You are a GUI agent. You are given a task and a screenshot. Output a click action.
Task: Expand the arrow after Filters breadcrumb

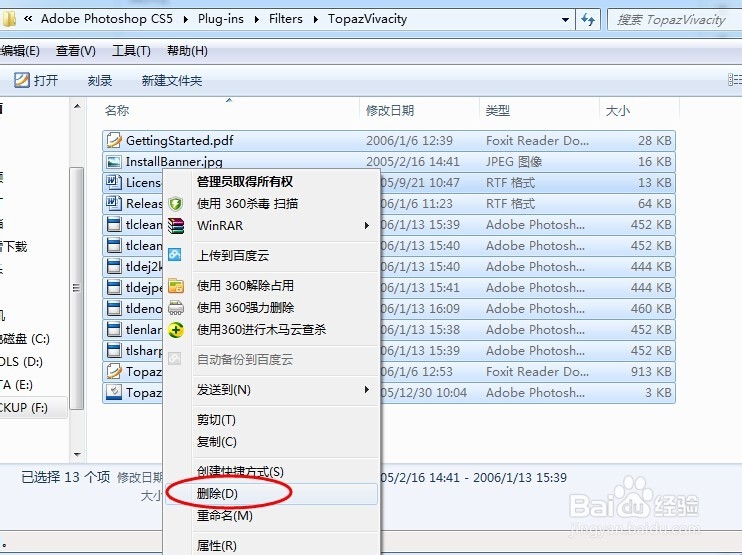pos(315,19)
